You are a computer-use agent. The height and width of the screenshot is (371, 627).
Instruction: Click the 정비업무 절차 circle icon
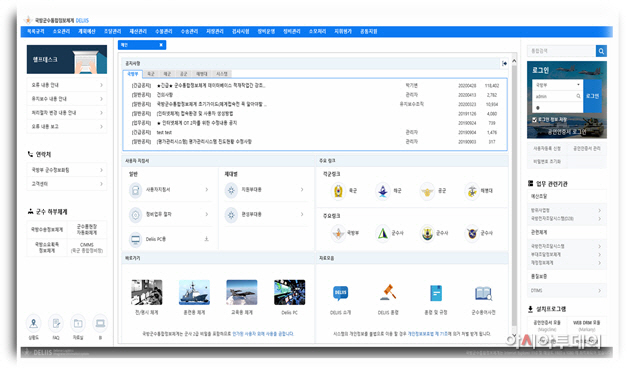click(136, 215)
